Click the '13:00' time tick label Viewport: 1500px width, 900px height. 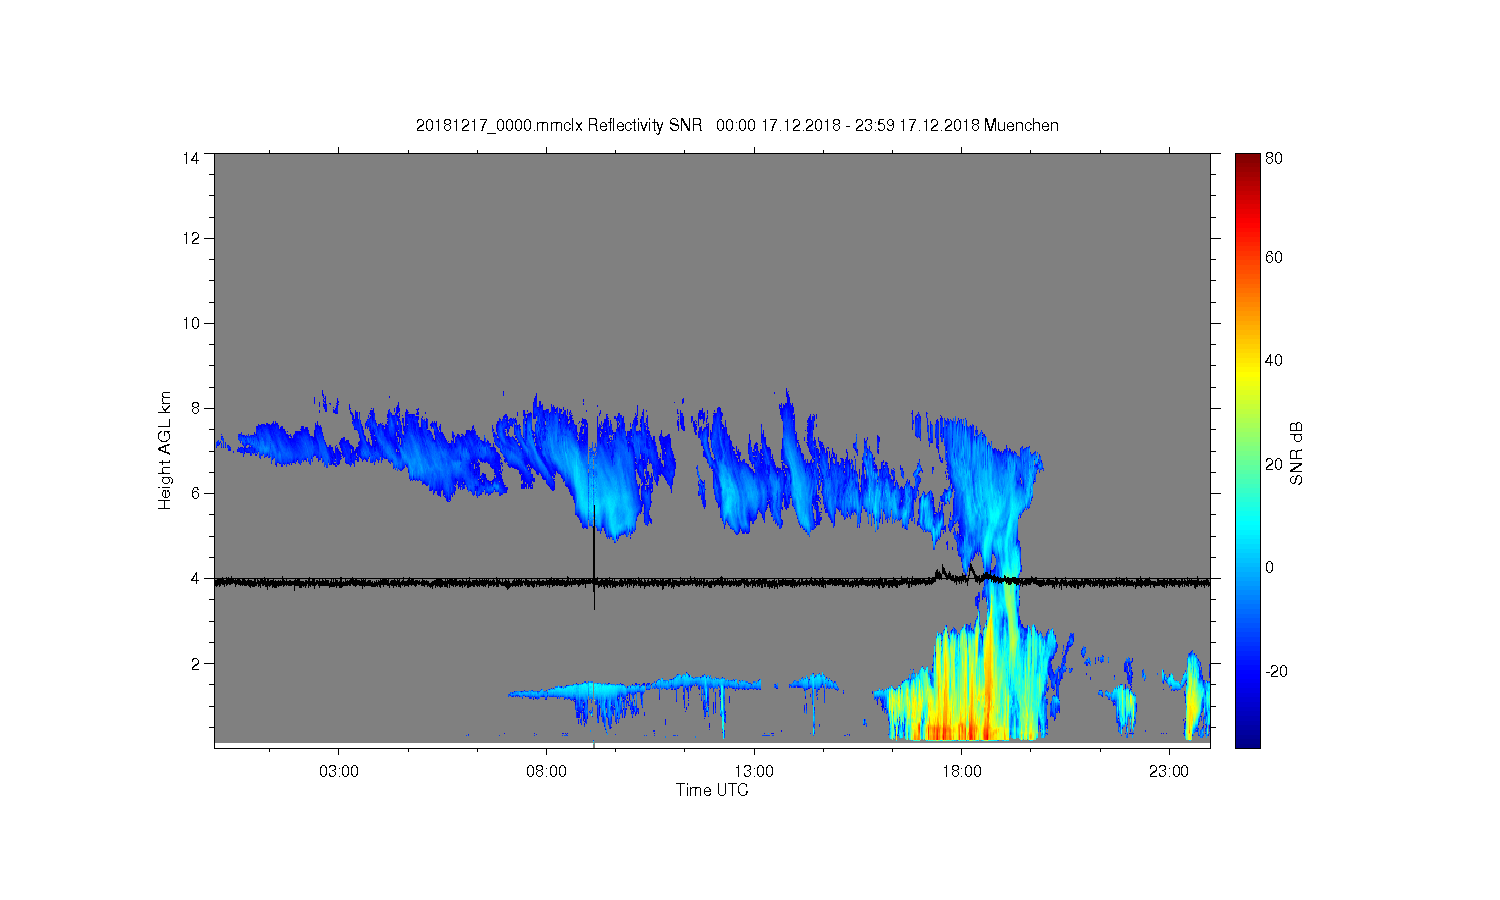754,772
